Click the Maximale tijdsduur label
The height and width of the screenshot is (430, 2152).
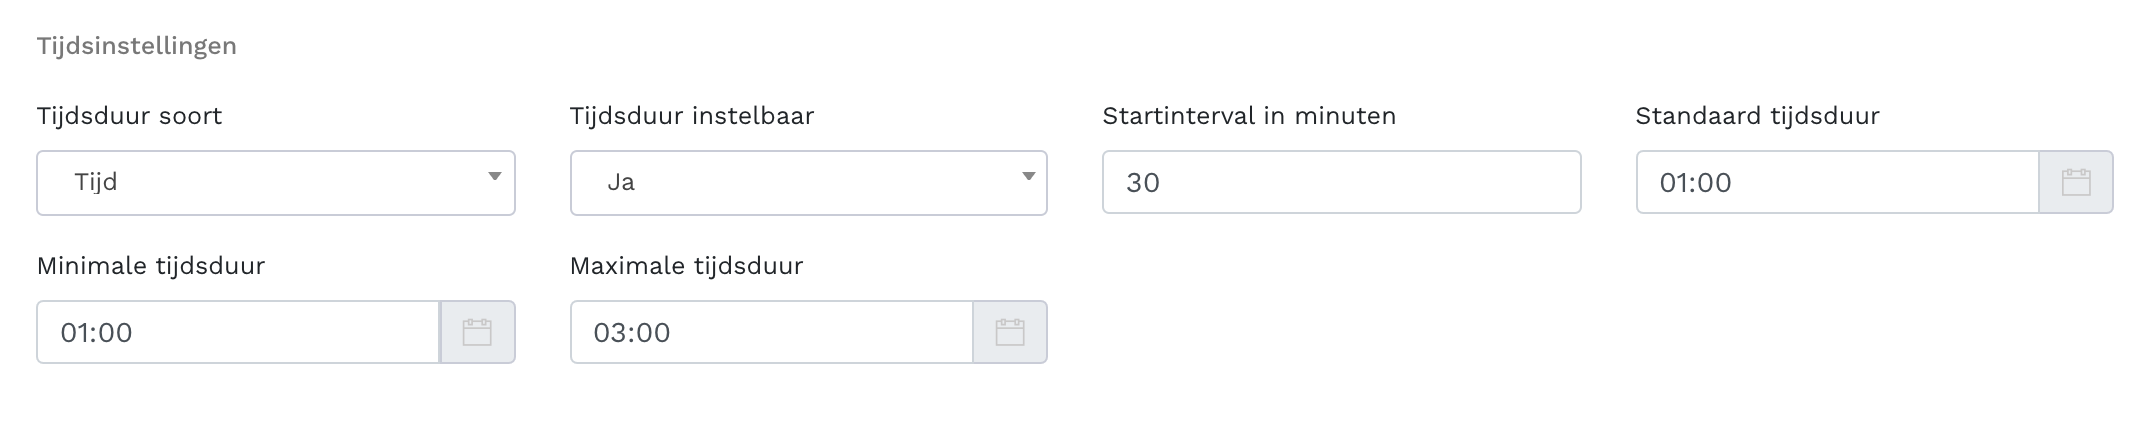(686, 266)
